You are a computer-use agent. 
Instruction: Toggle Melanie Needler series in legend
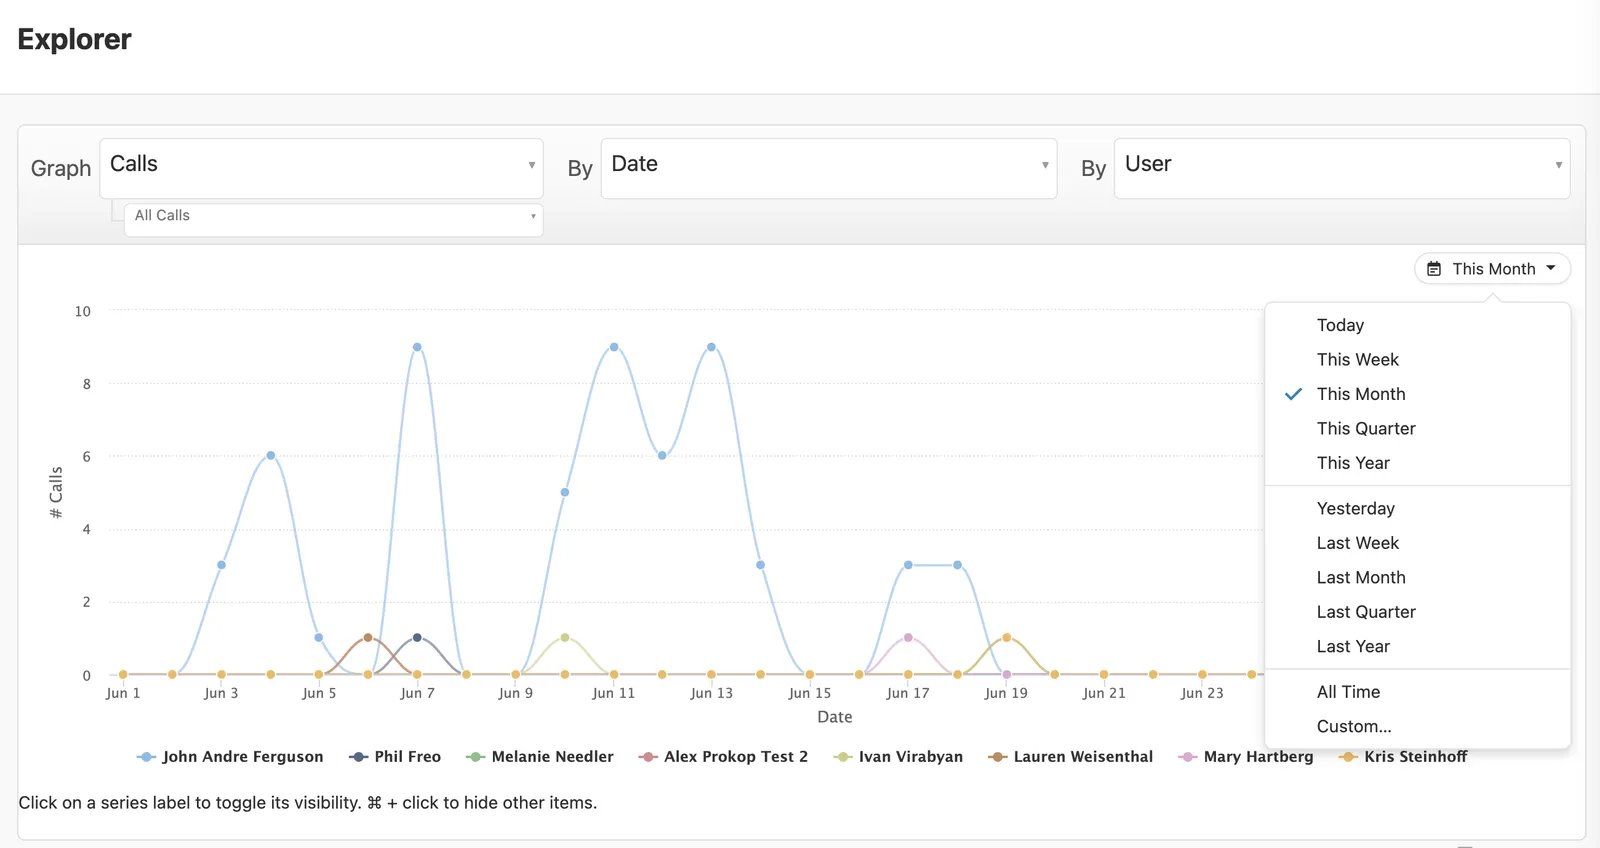pos(540,757)
